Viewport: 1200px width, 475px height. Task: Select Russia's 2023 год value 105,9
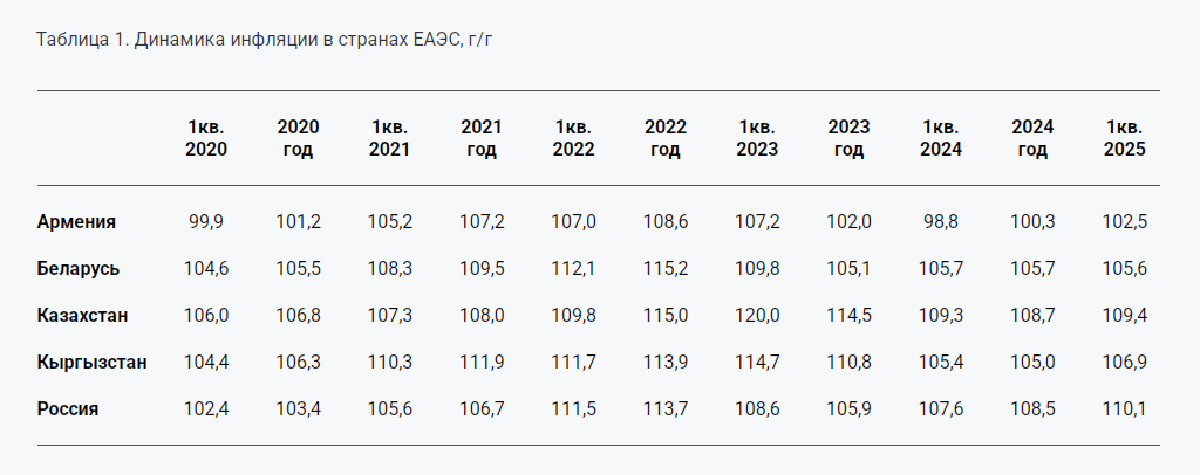[849, 409]
